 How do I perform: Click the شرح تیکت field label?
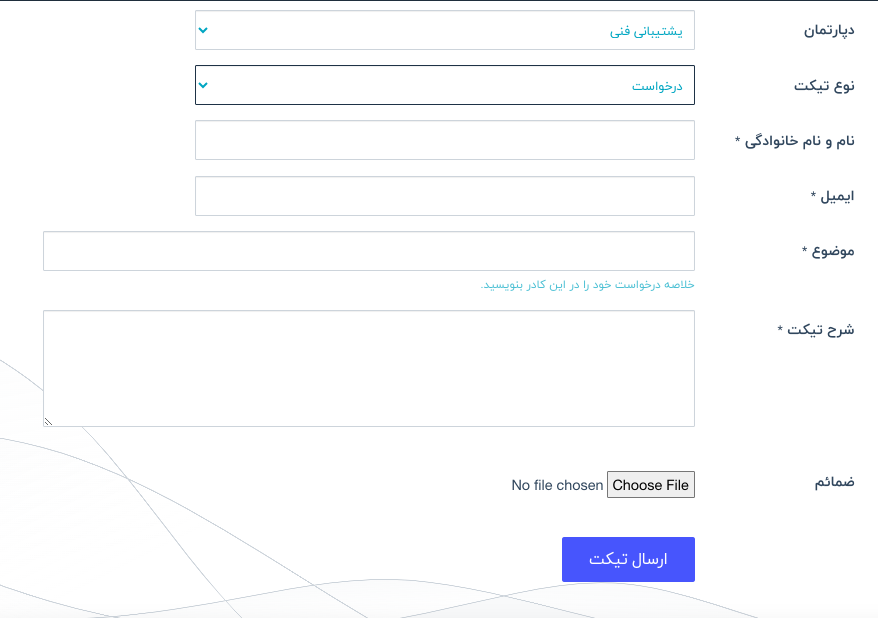tap(815, 329)
